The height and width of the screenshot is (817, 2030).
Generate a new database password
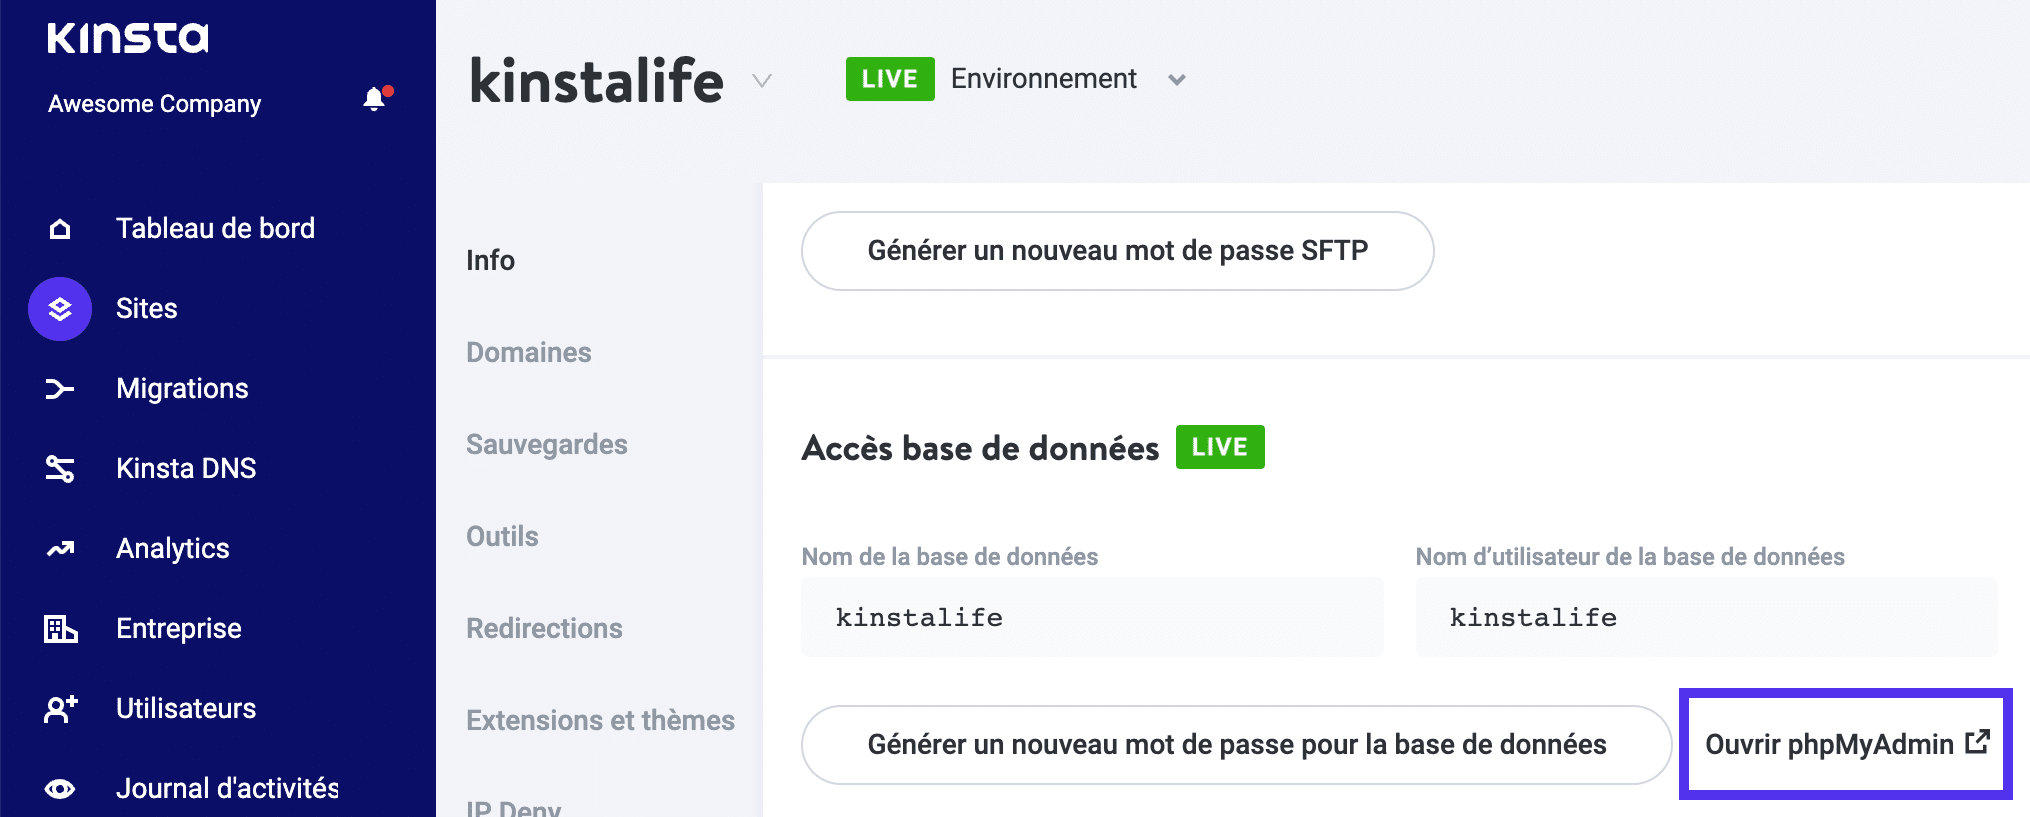point(1236,744)
